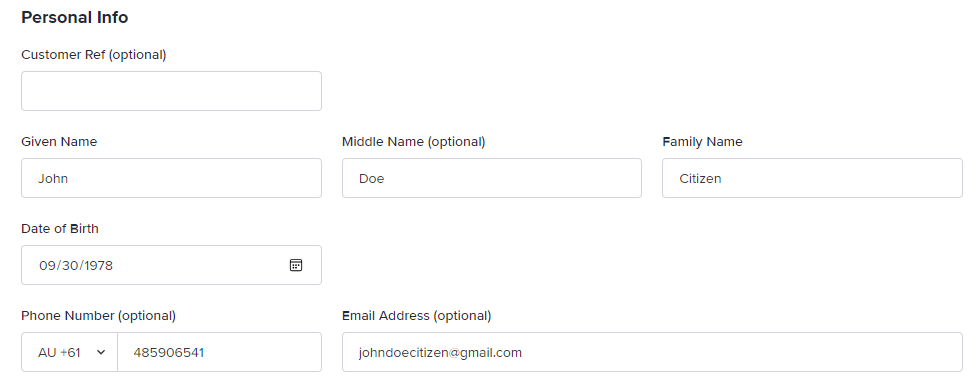Click the Customer Ref (optional) label
This screenshot has height=384, width=979.
(x=94, y=55)
